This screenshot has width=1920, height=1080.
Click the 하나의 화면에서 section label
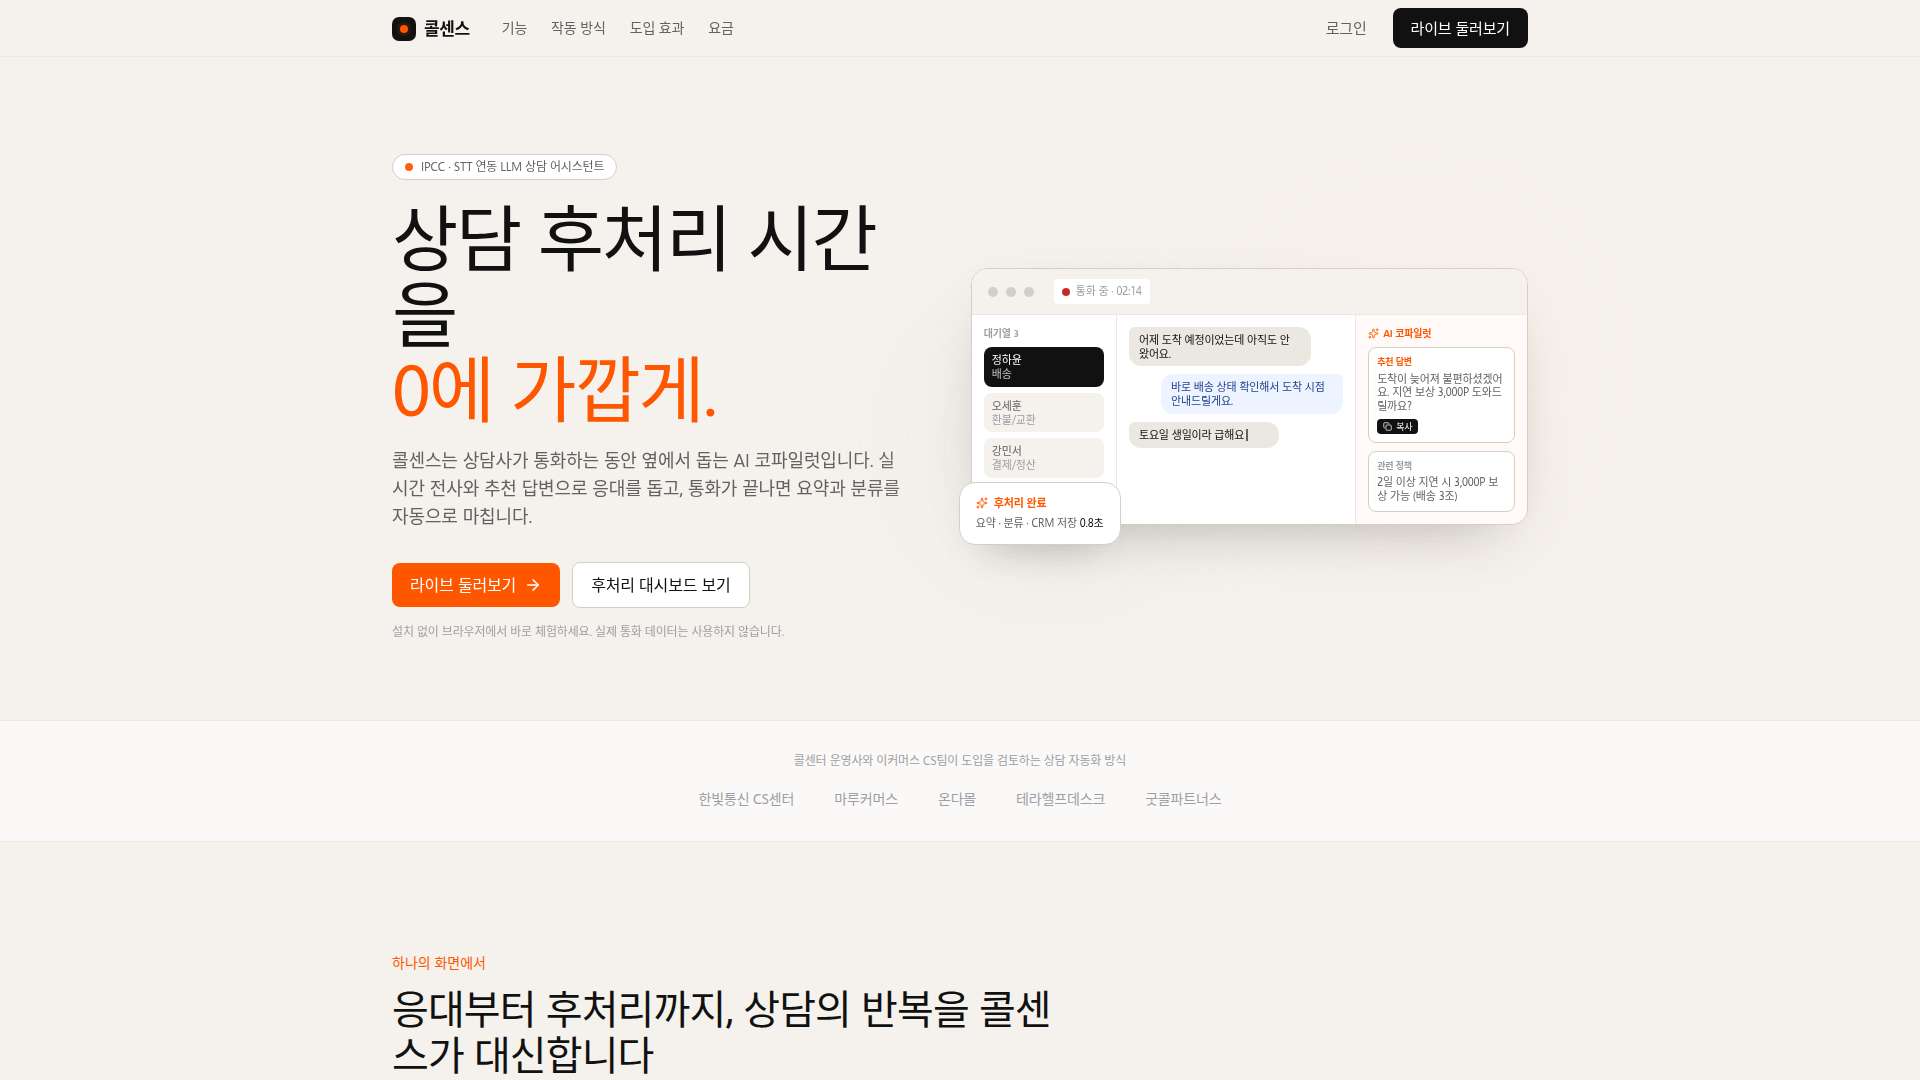pos(439,963)
